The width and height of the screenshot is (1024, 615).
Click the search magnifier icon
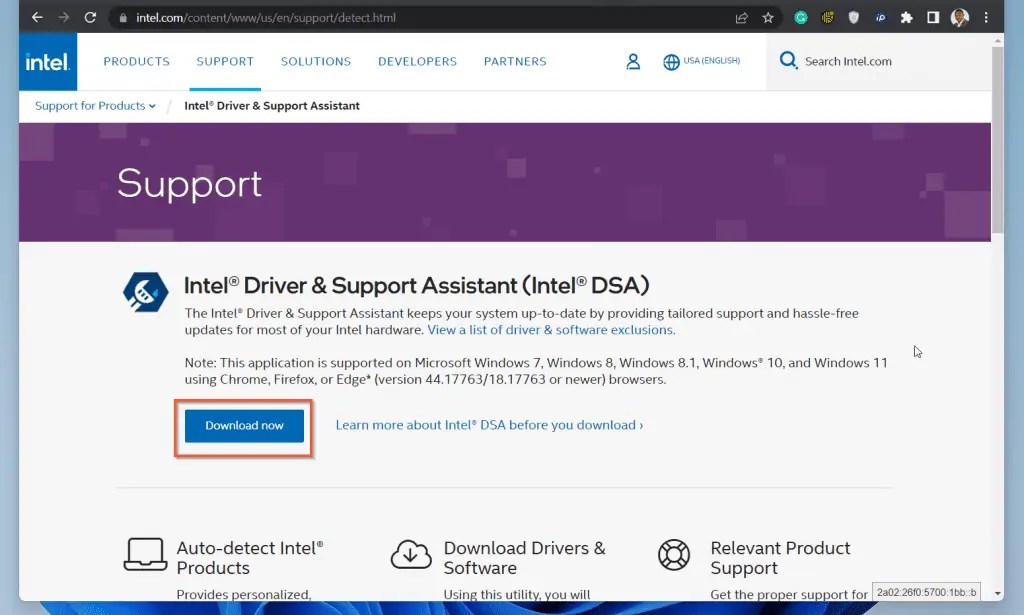(788, 61)
